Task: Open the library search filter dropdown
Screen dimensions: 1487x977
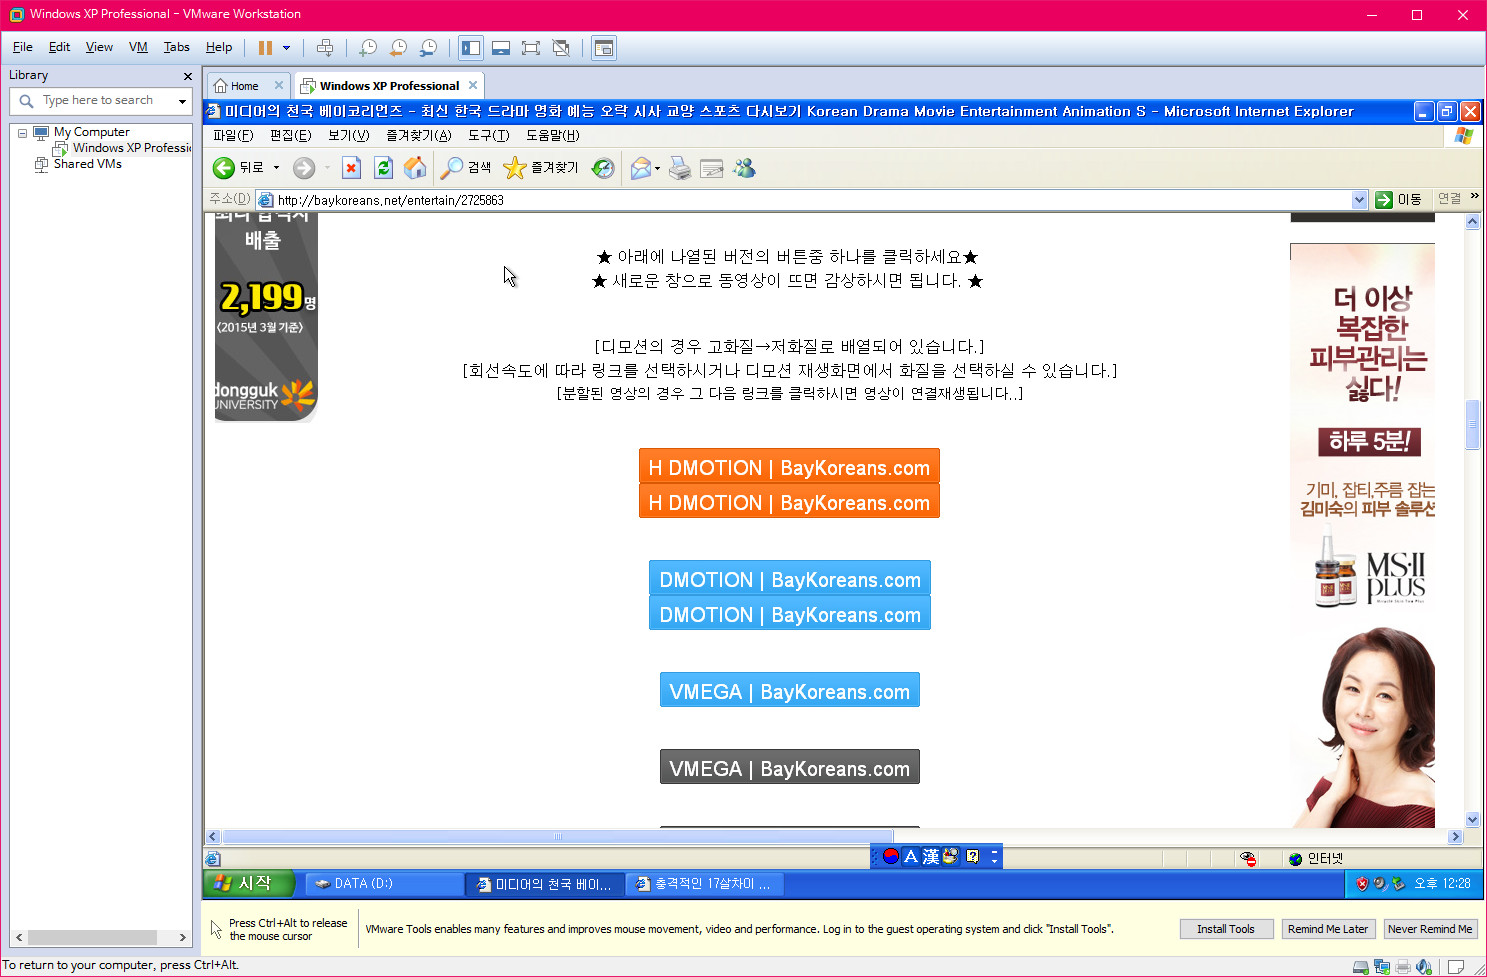Action: [x=182, y=101]
